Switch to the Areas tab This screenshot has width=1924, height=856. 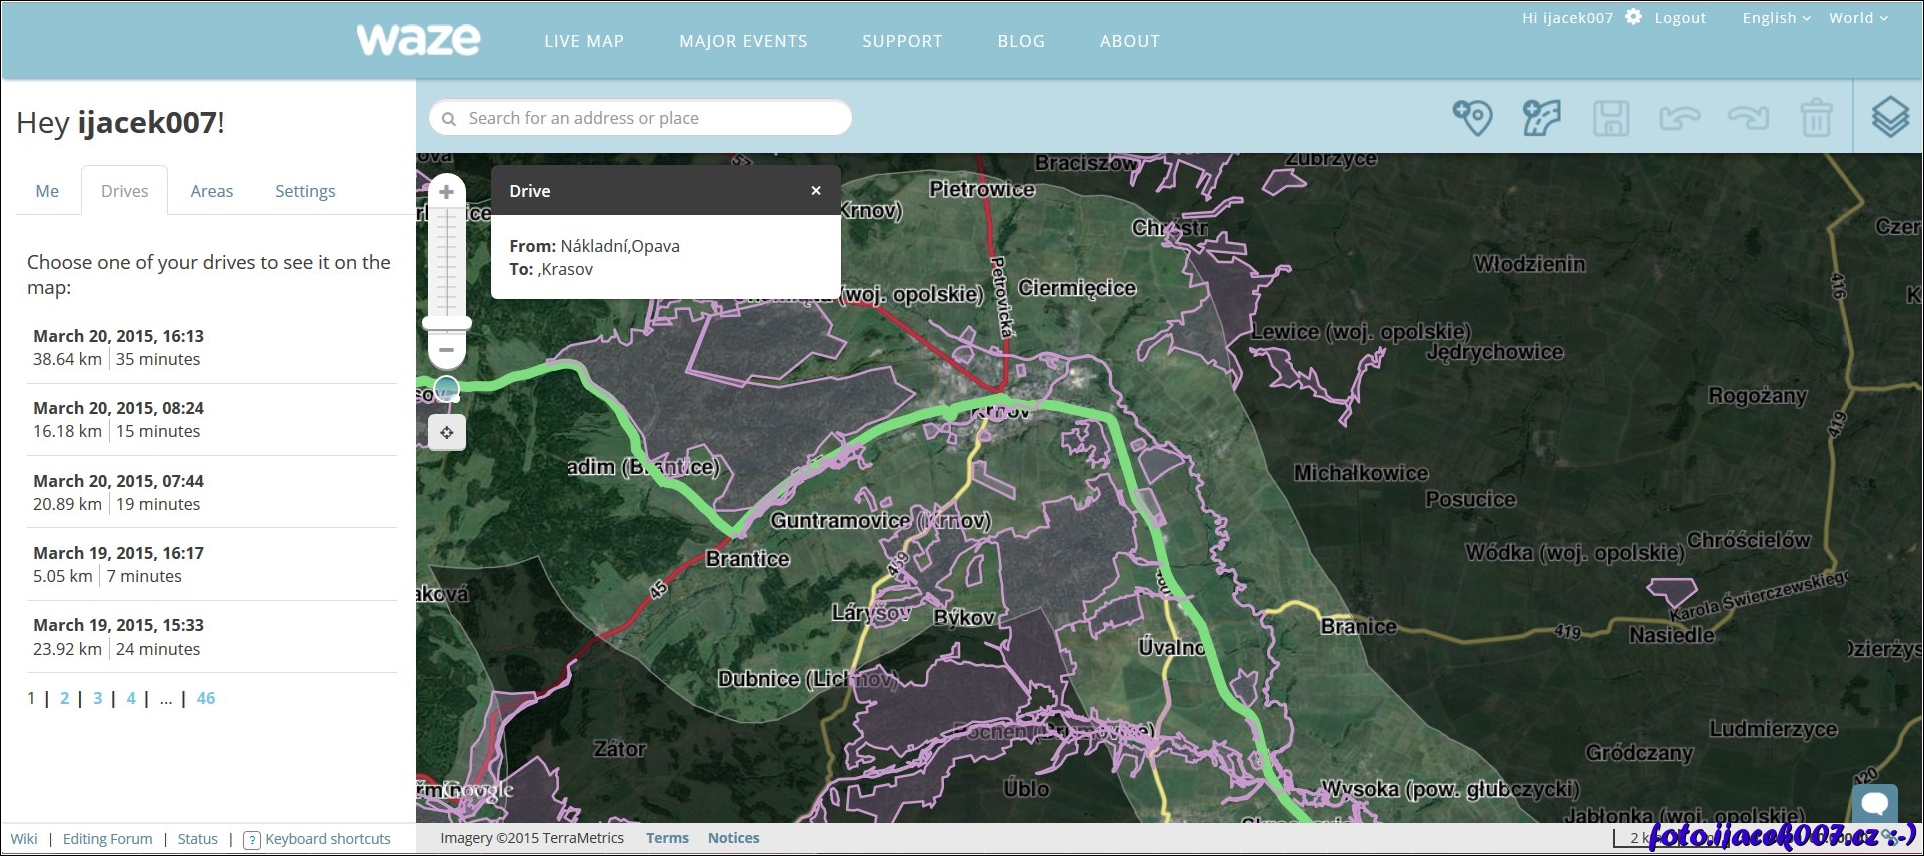click(x=212, y=191)
